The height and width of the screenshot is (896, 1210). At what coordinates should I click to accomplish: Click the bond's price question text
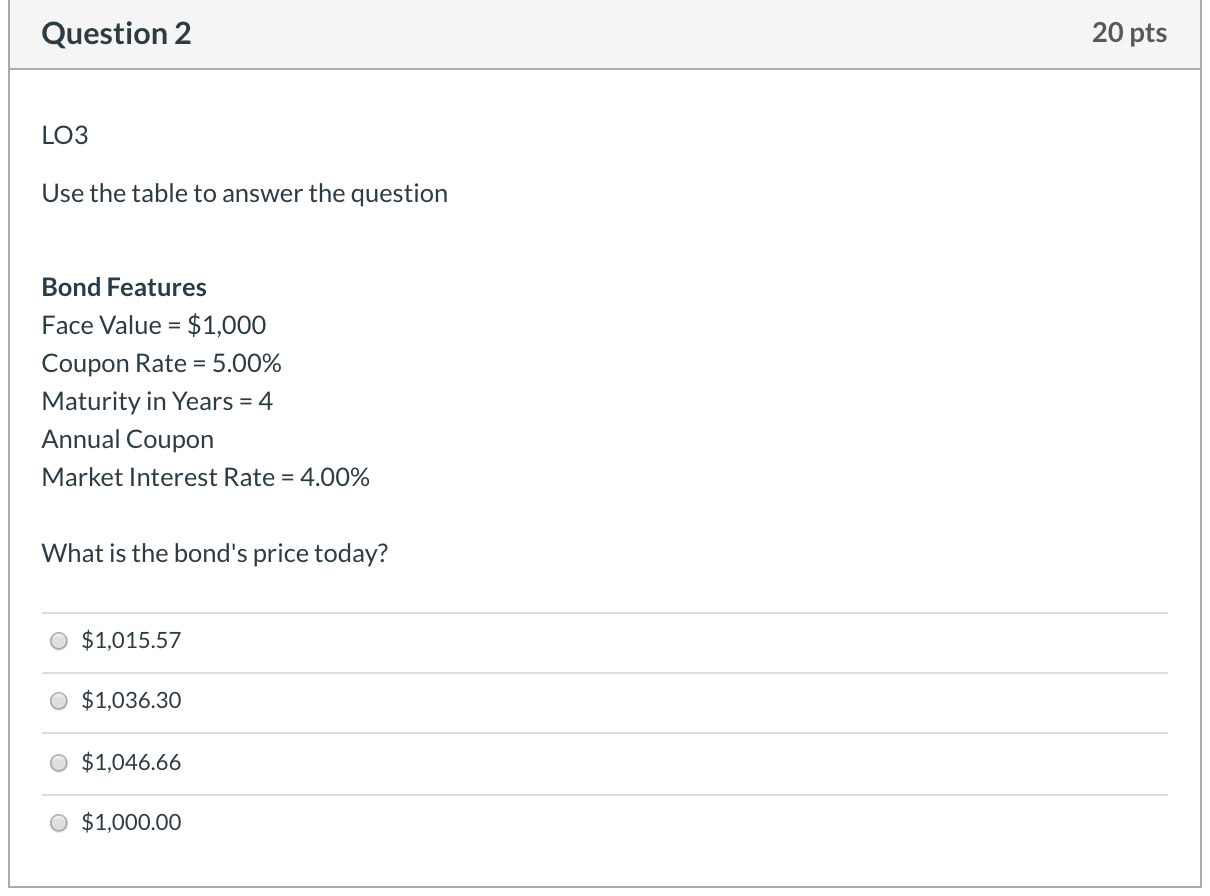point(214,553)
